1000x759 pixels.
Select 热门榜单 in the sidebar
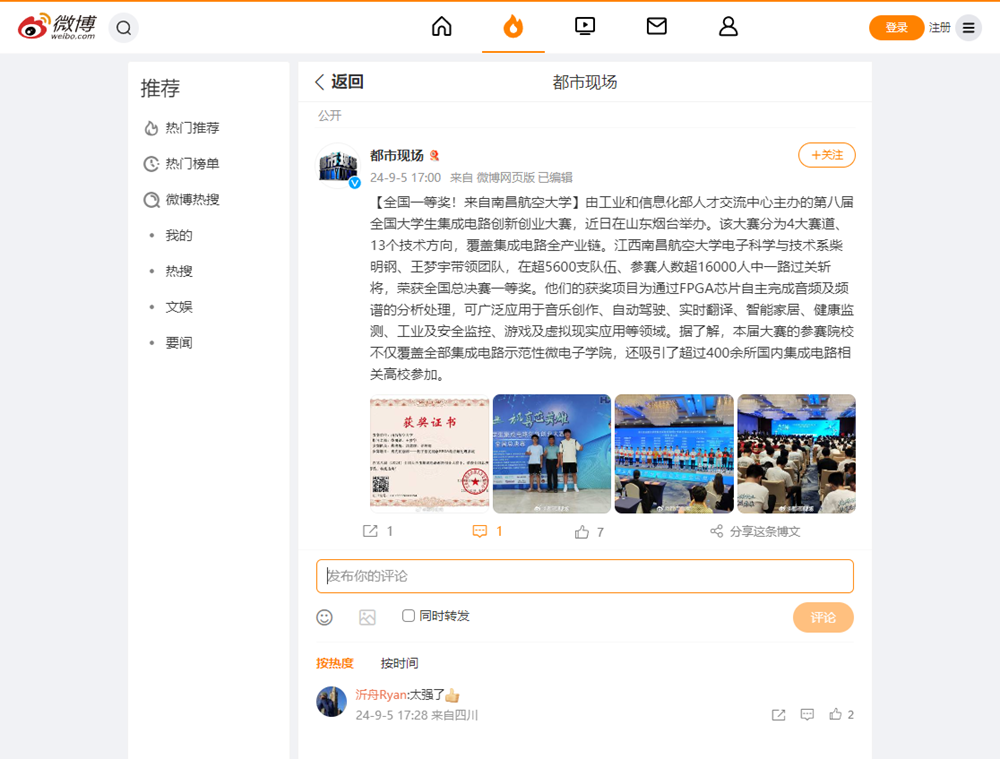pyautogui.click(x=191, y=164)
